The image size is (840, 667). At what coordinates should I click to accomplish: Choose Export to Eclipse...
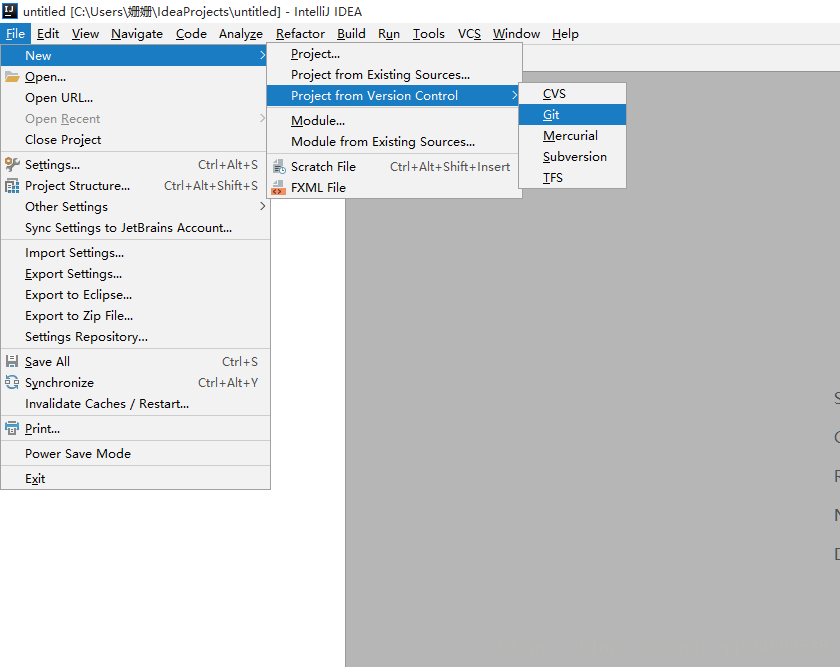tap(135, 294)
